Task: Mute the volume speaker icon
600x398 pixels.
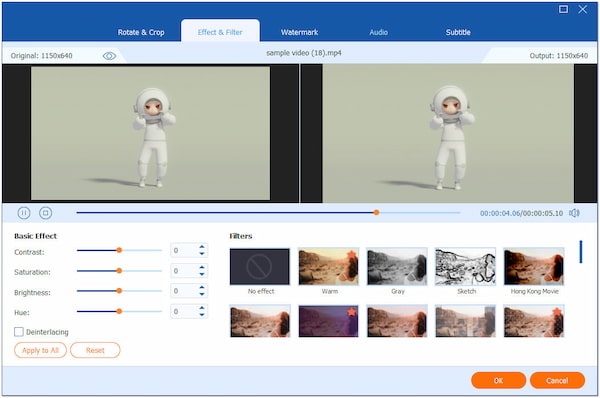Action: 574,213
